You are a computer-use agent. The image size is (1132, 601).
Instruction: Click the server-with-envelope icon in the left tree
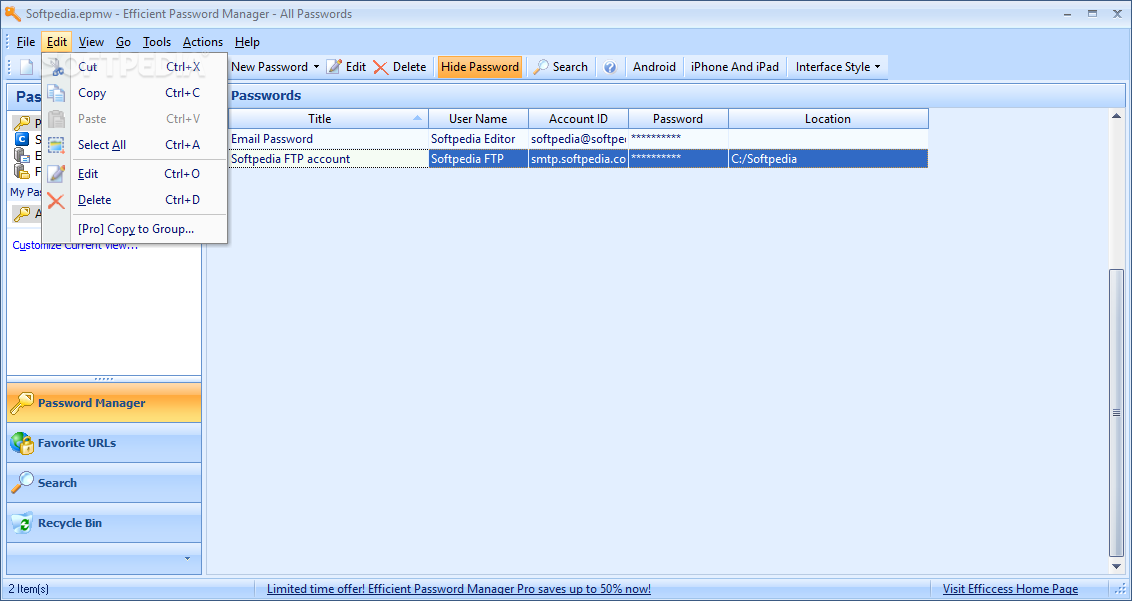tap(22, 155)
